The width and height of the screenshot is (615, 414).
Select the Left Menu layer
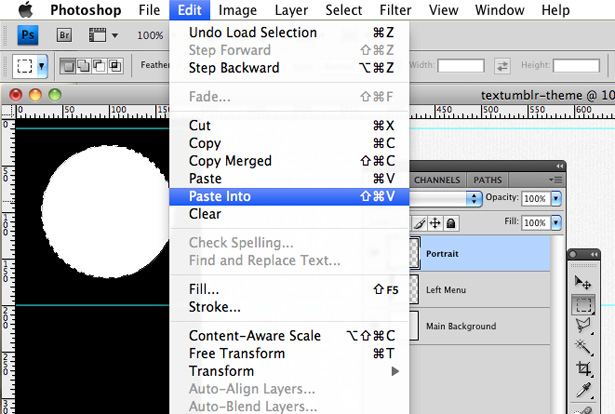coord(480,290)
